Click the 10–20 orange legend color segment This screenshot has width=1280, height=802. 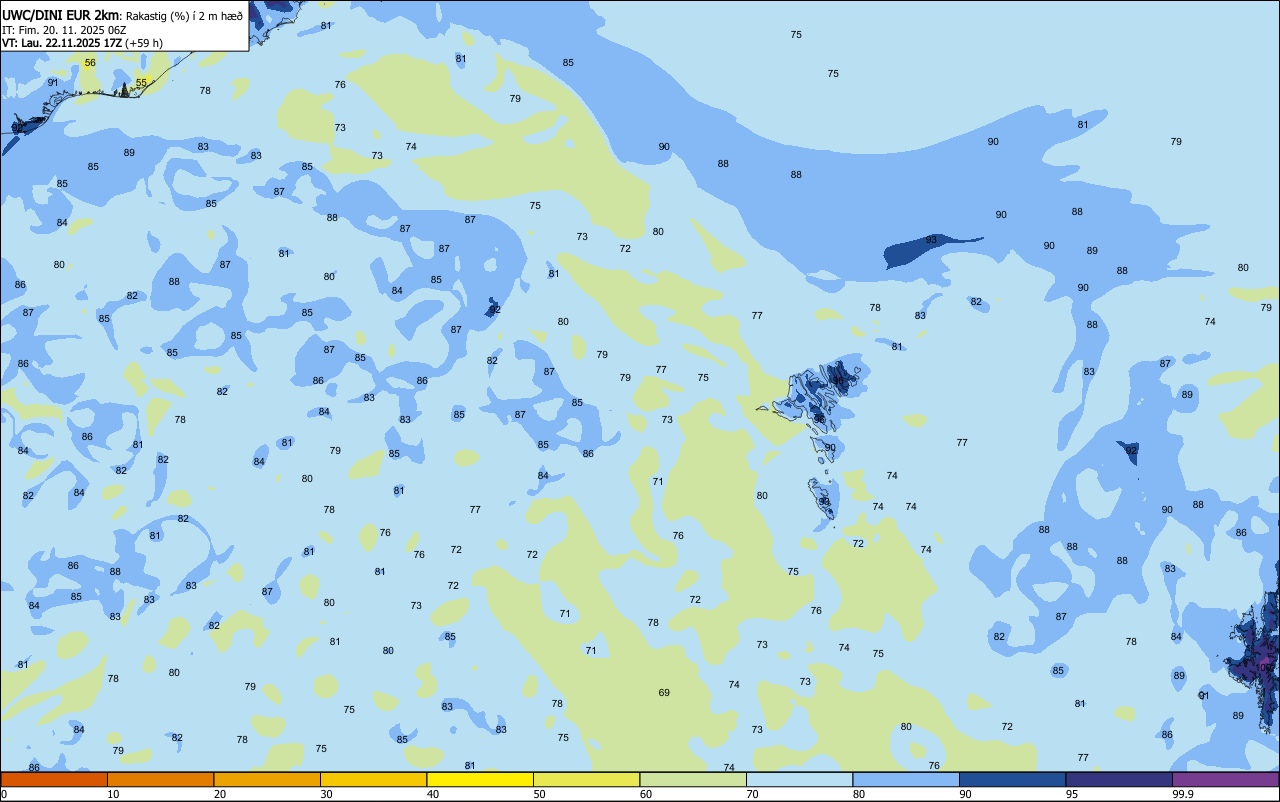tap(160, 779)
